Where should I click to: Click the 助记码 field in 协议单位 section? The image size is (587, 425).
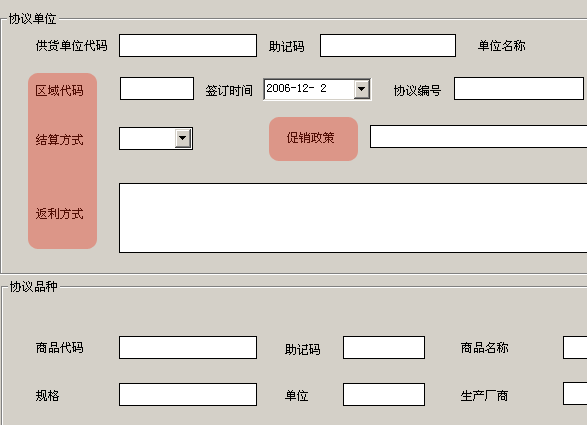pos(388,46)
